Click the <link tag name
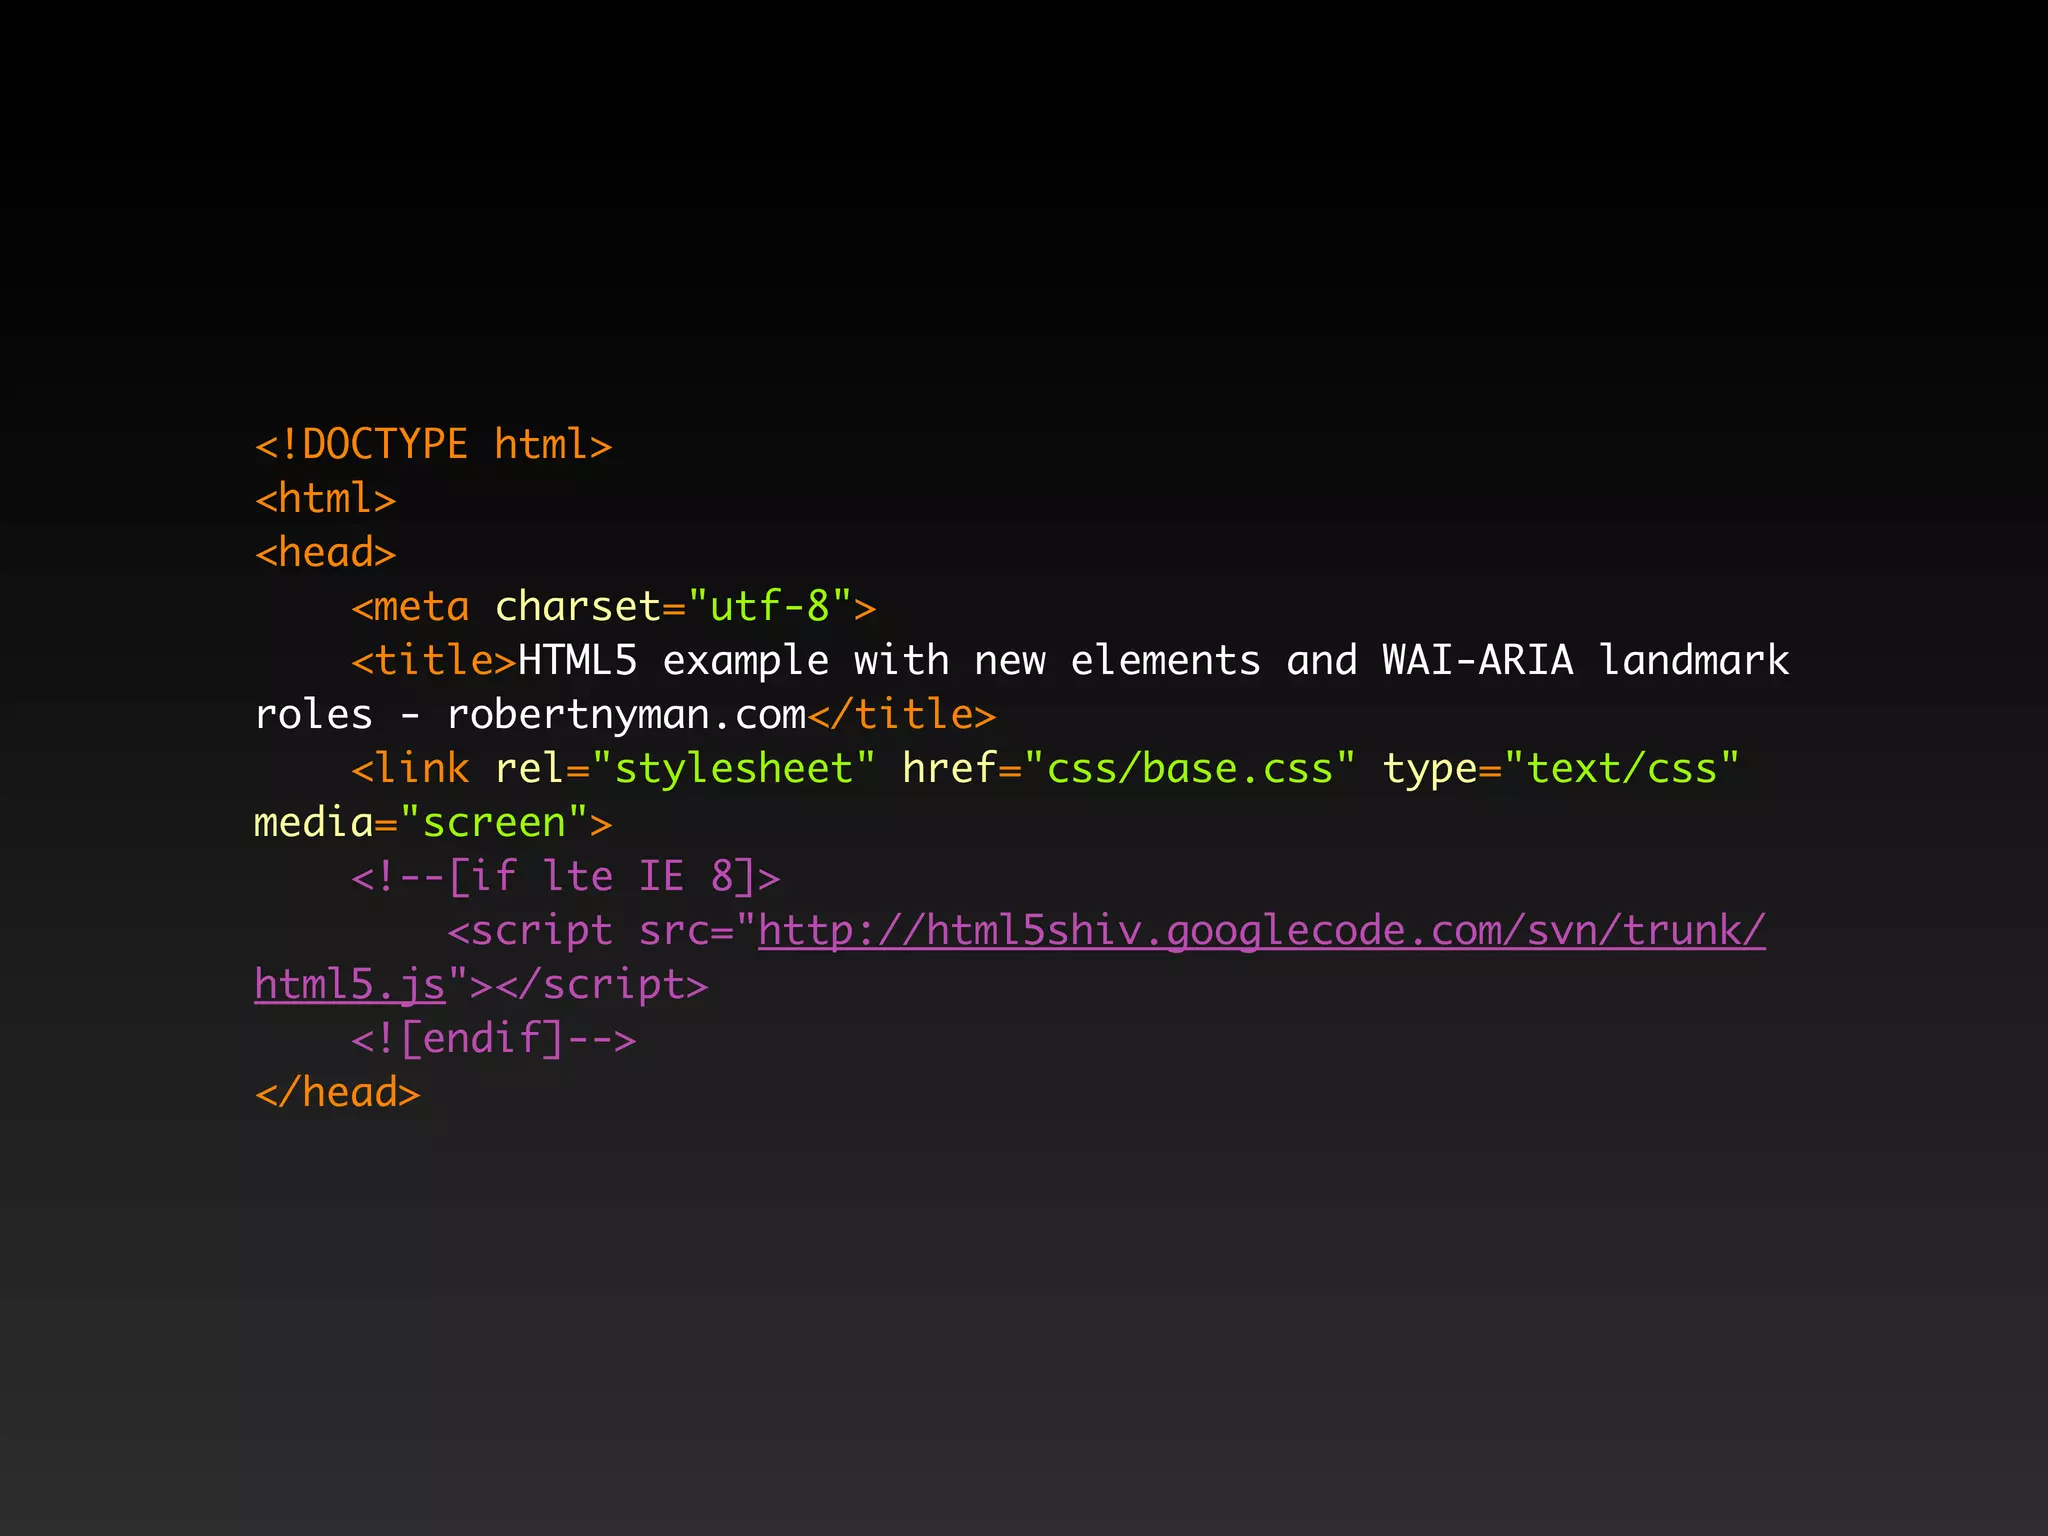Viewport: 2048px width, 1536px height. click(410, 769)
